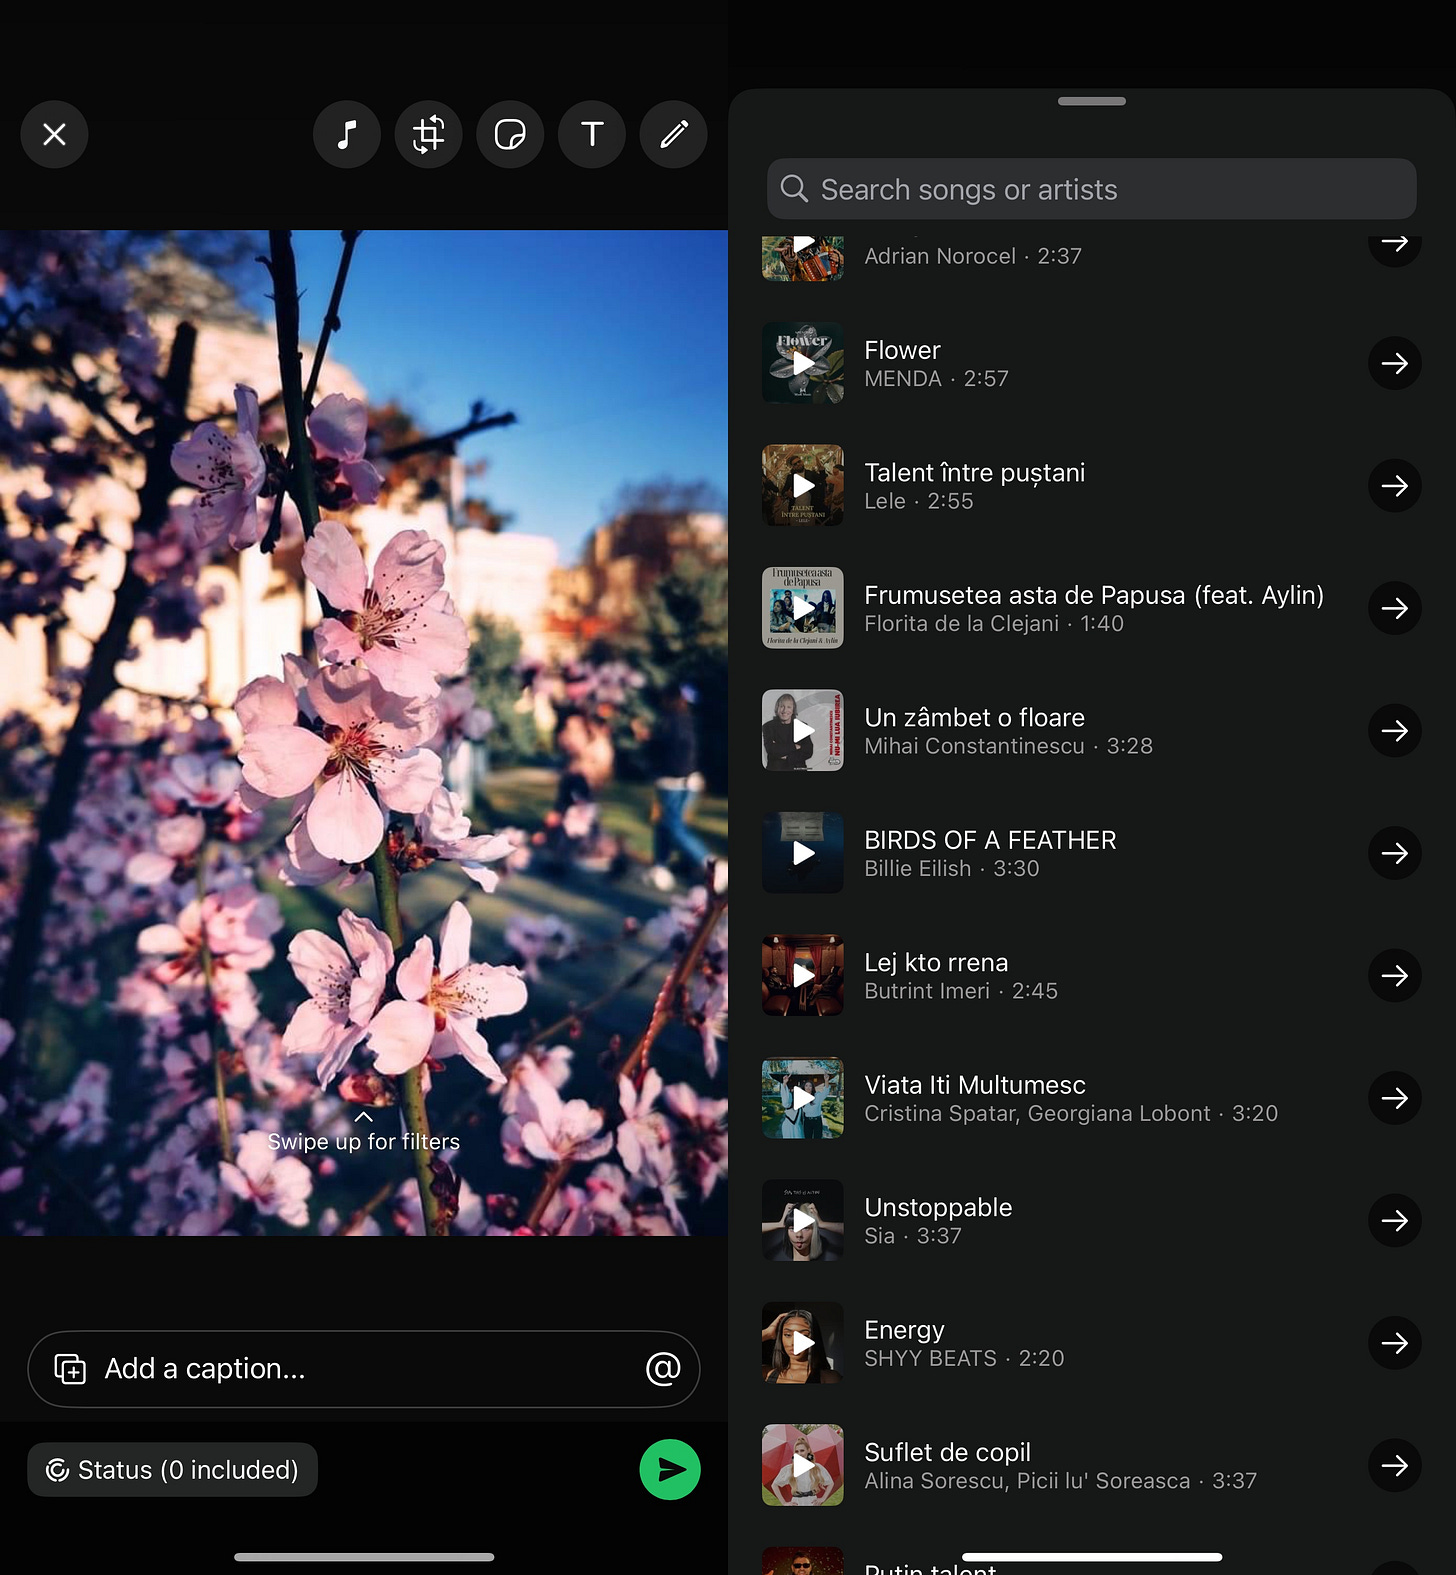The image size is (1456, 1575).
Task: Select BIRDS OF A FEATHER arrow
Action: click(x=1394, y=853)
